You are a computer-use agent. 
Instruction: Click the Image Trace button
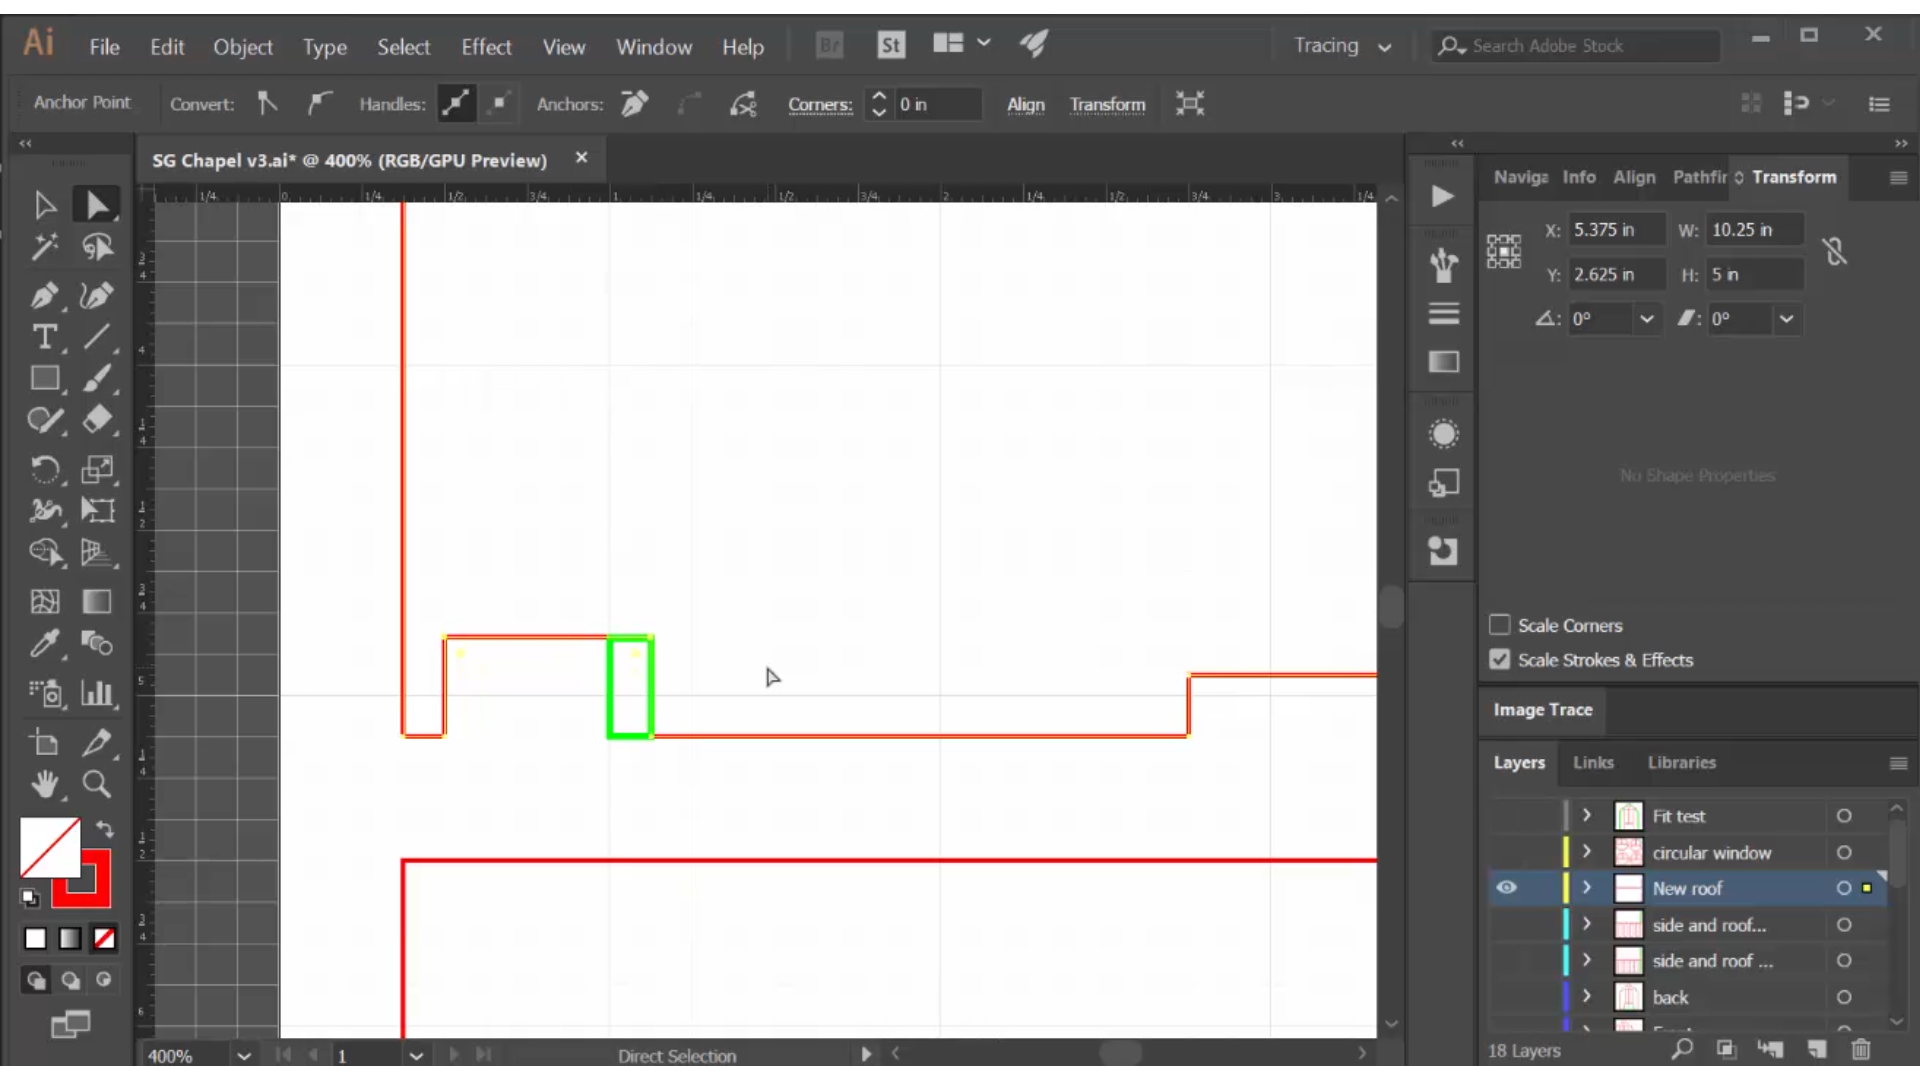pyautogui.click(x=1543, y=709)
